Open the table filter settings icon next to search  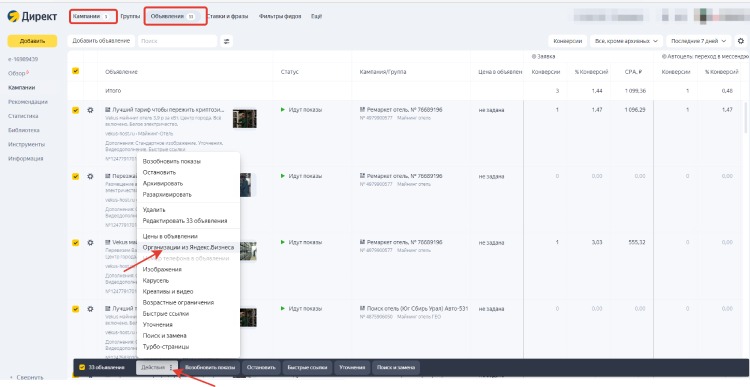click(227, 41)
